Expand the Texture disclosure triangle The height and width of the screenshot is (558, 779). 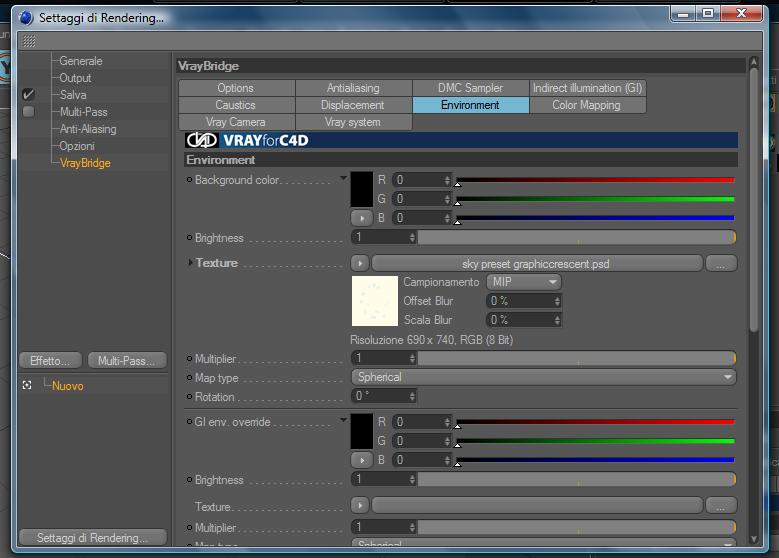pos(190,262)
